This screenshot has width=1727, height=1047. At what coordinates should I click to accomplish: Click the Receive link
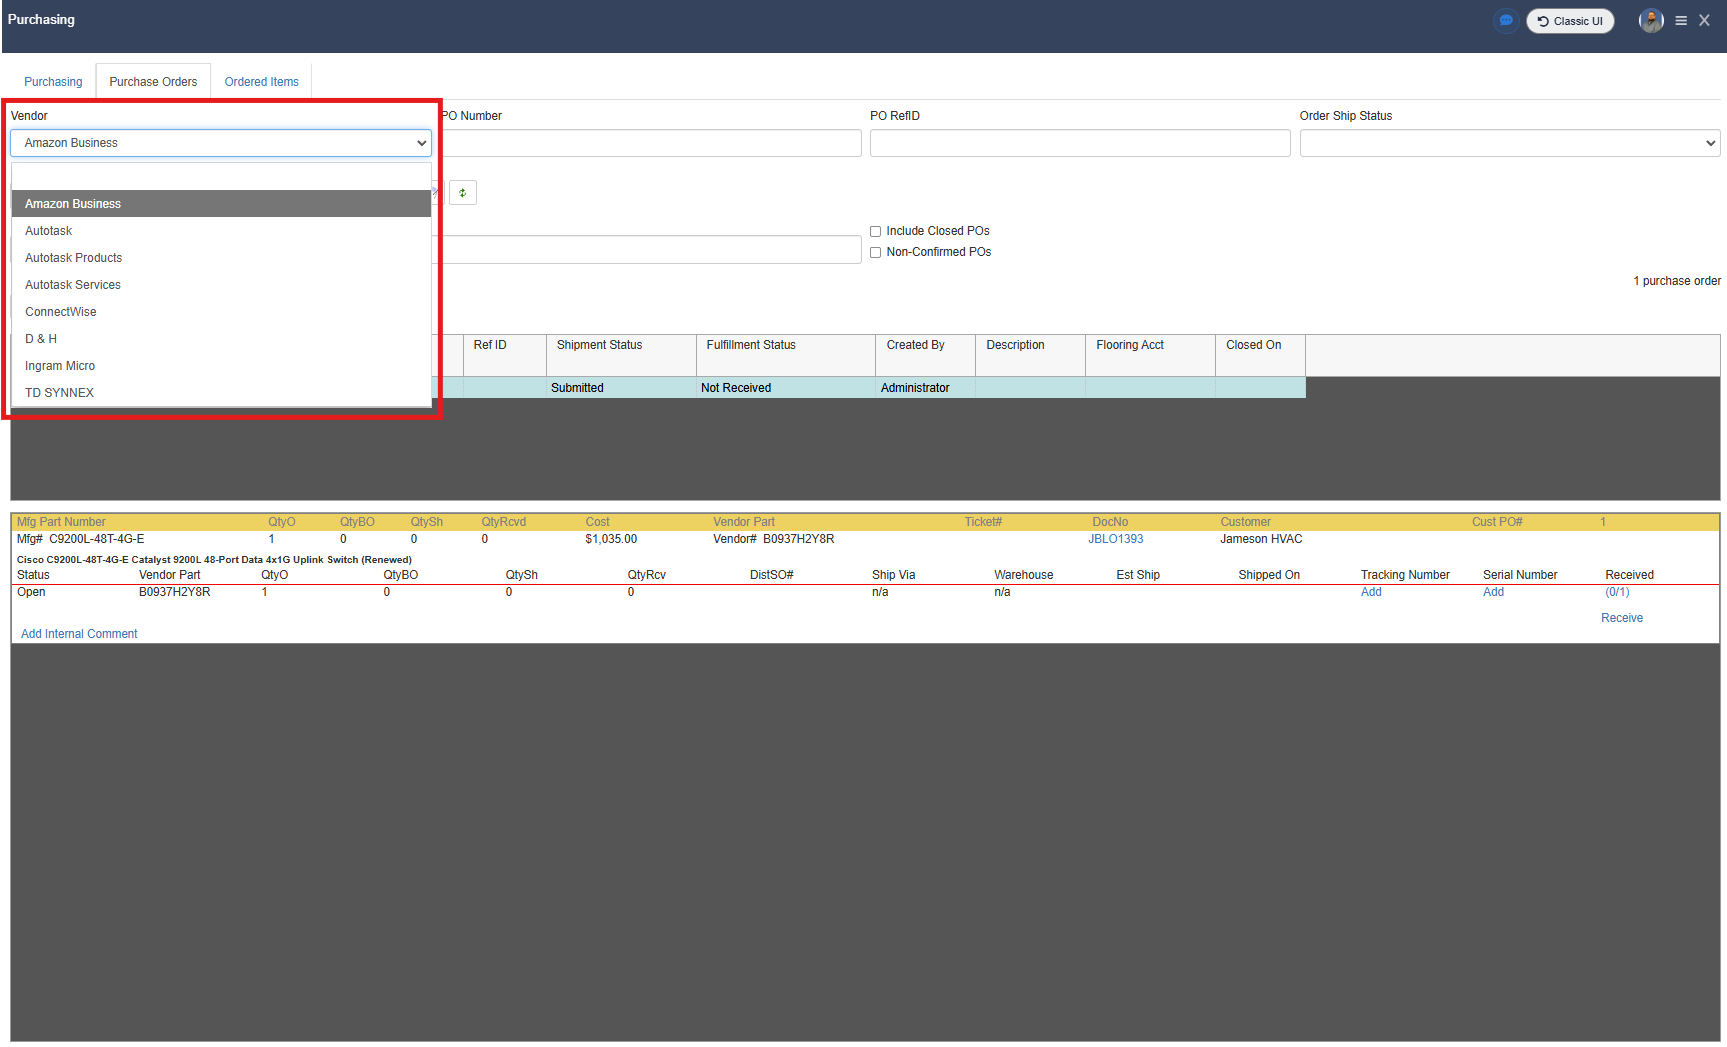click(1621, 618)
